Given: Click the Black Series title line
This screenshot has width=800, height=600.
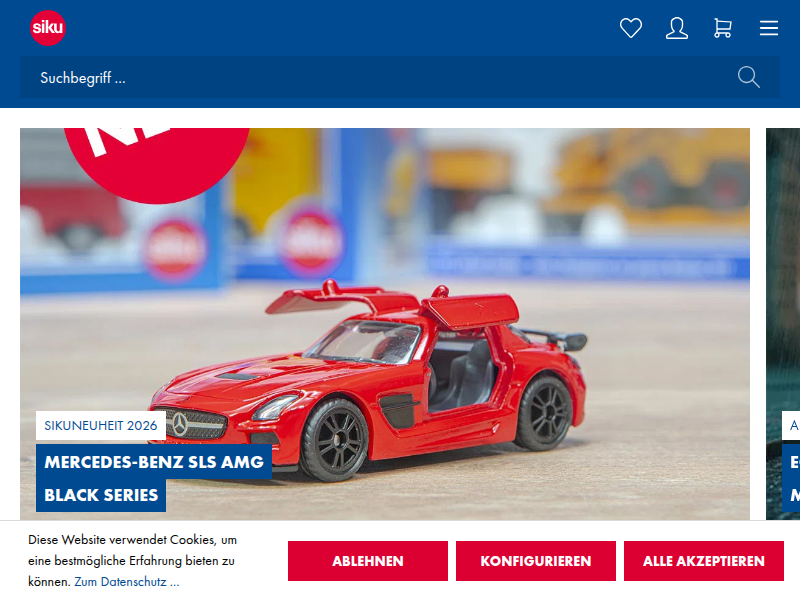Looking at the screenshot, I should point(101,495).
